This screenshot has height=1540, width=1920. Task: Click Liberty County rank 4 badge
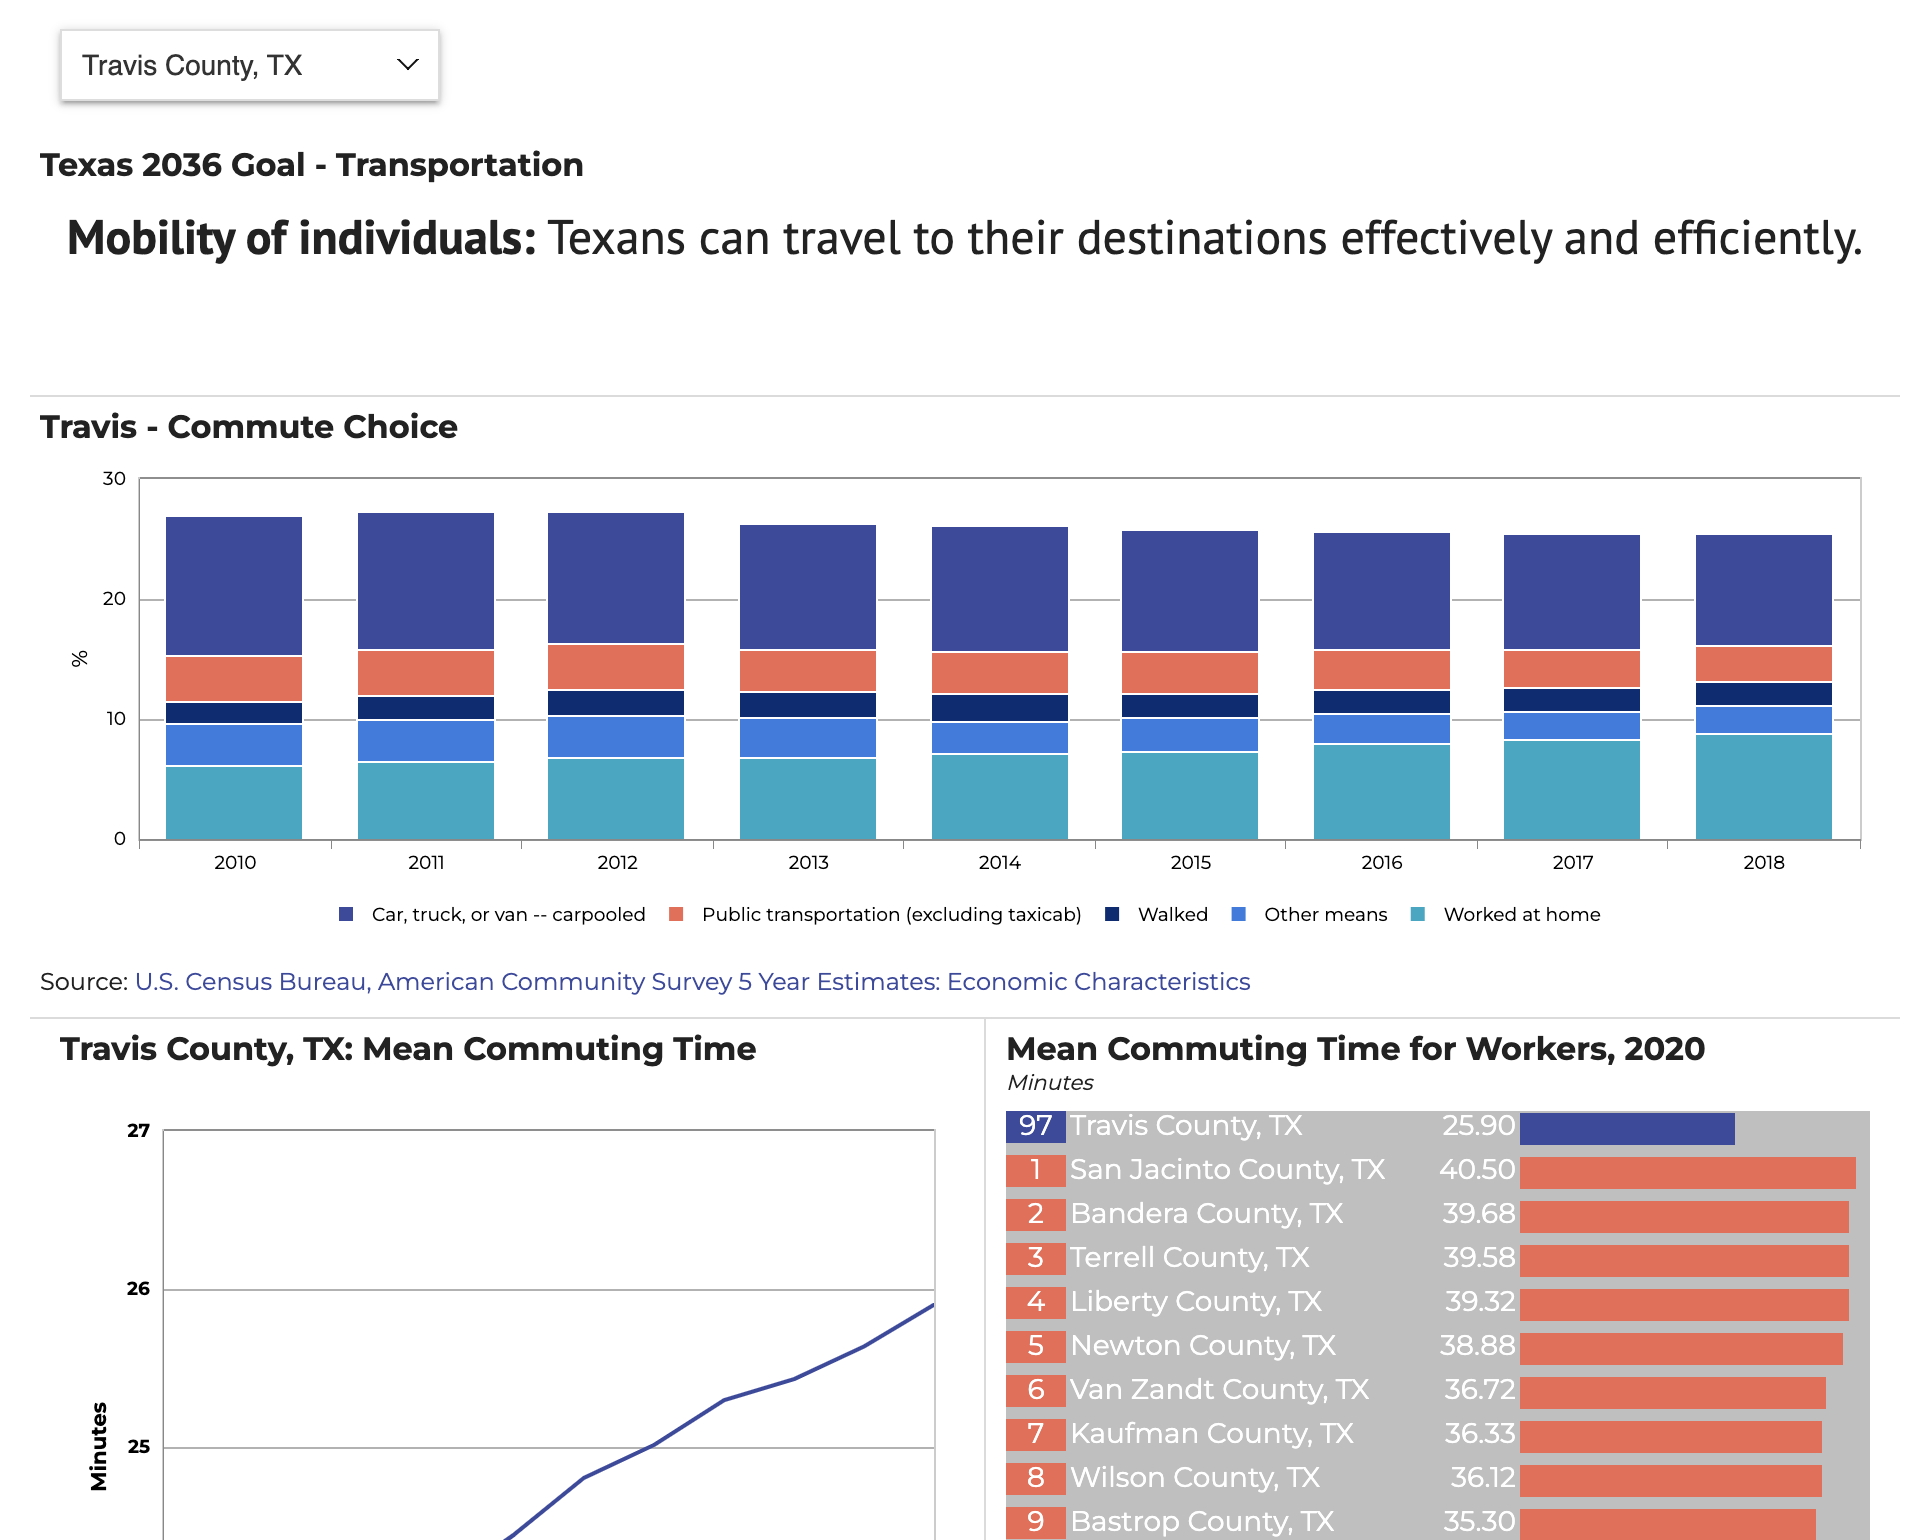[1035, 1302]
